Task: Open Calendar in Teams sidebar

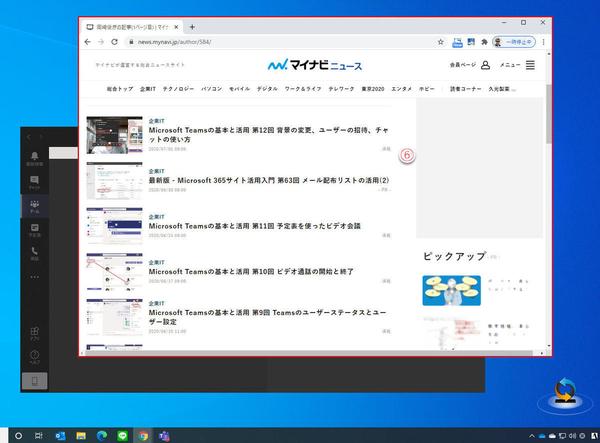Action: pos(34,230)
